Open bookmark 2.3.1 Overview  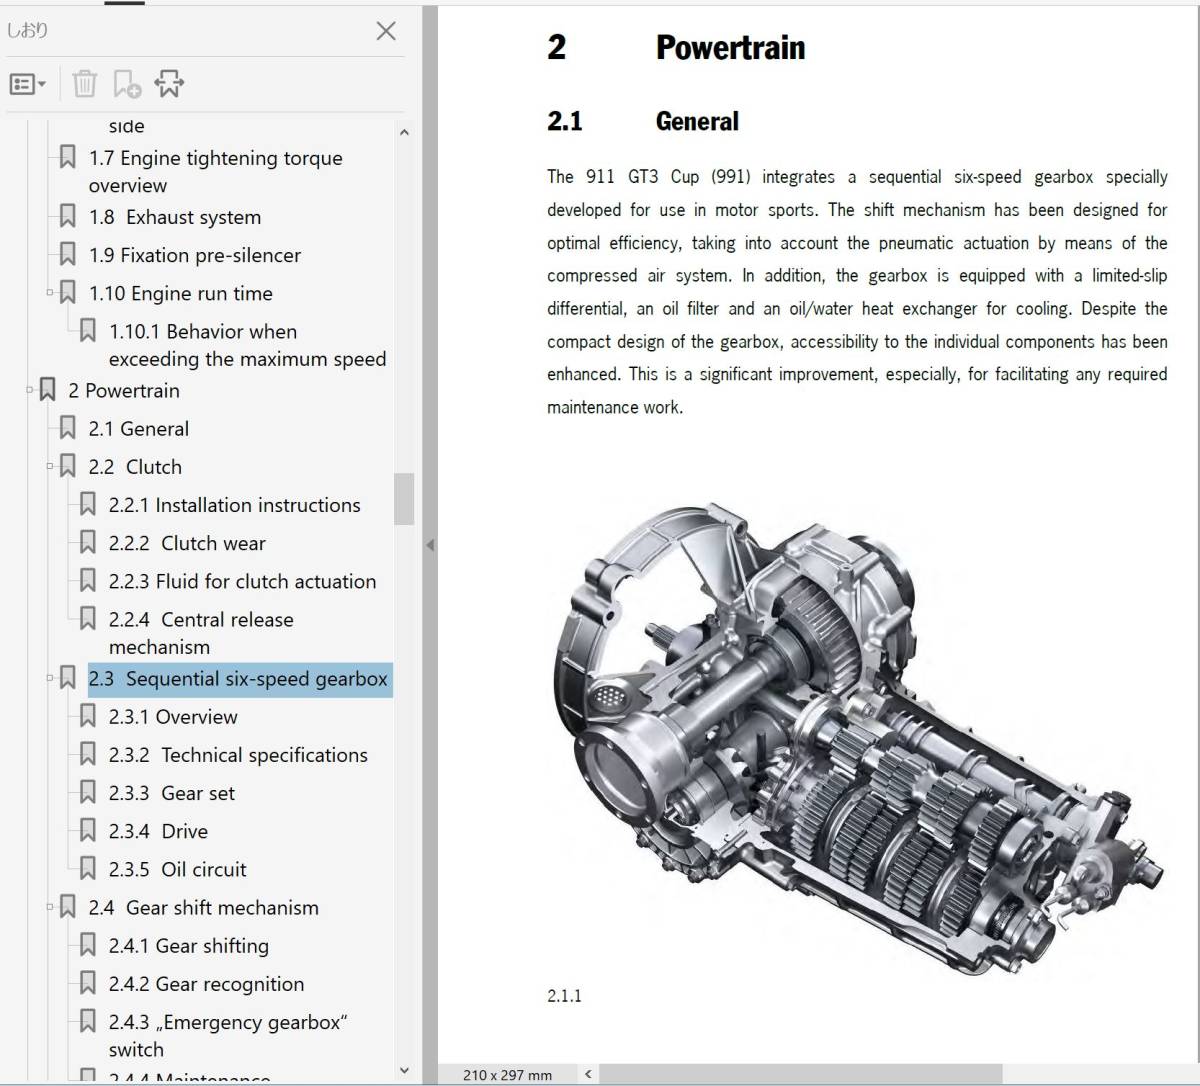[173, 717]
